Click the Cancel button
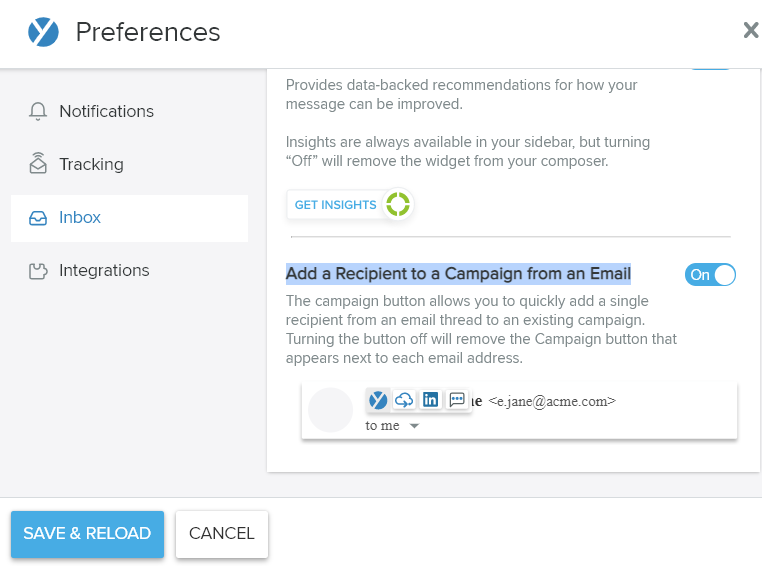The width and height of the screenshot is (762, 566). tap(222, 533)
